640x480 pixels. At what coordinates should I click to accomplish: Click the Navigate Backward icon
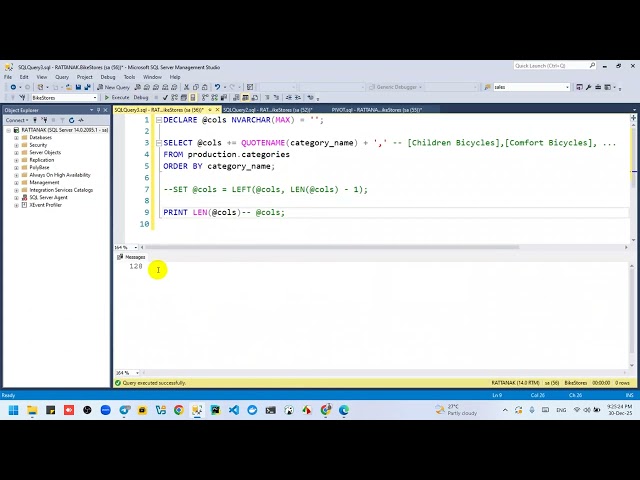point(13,87)
